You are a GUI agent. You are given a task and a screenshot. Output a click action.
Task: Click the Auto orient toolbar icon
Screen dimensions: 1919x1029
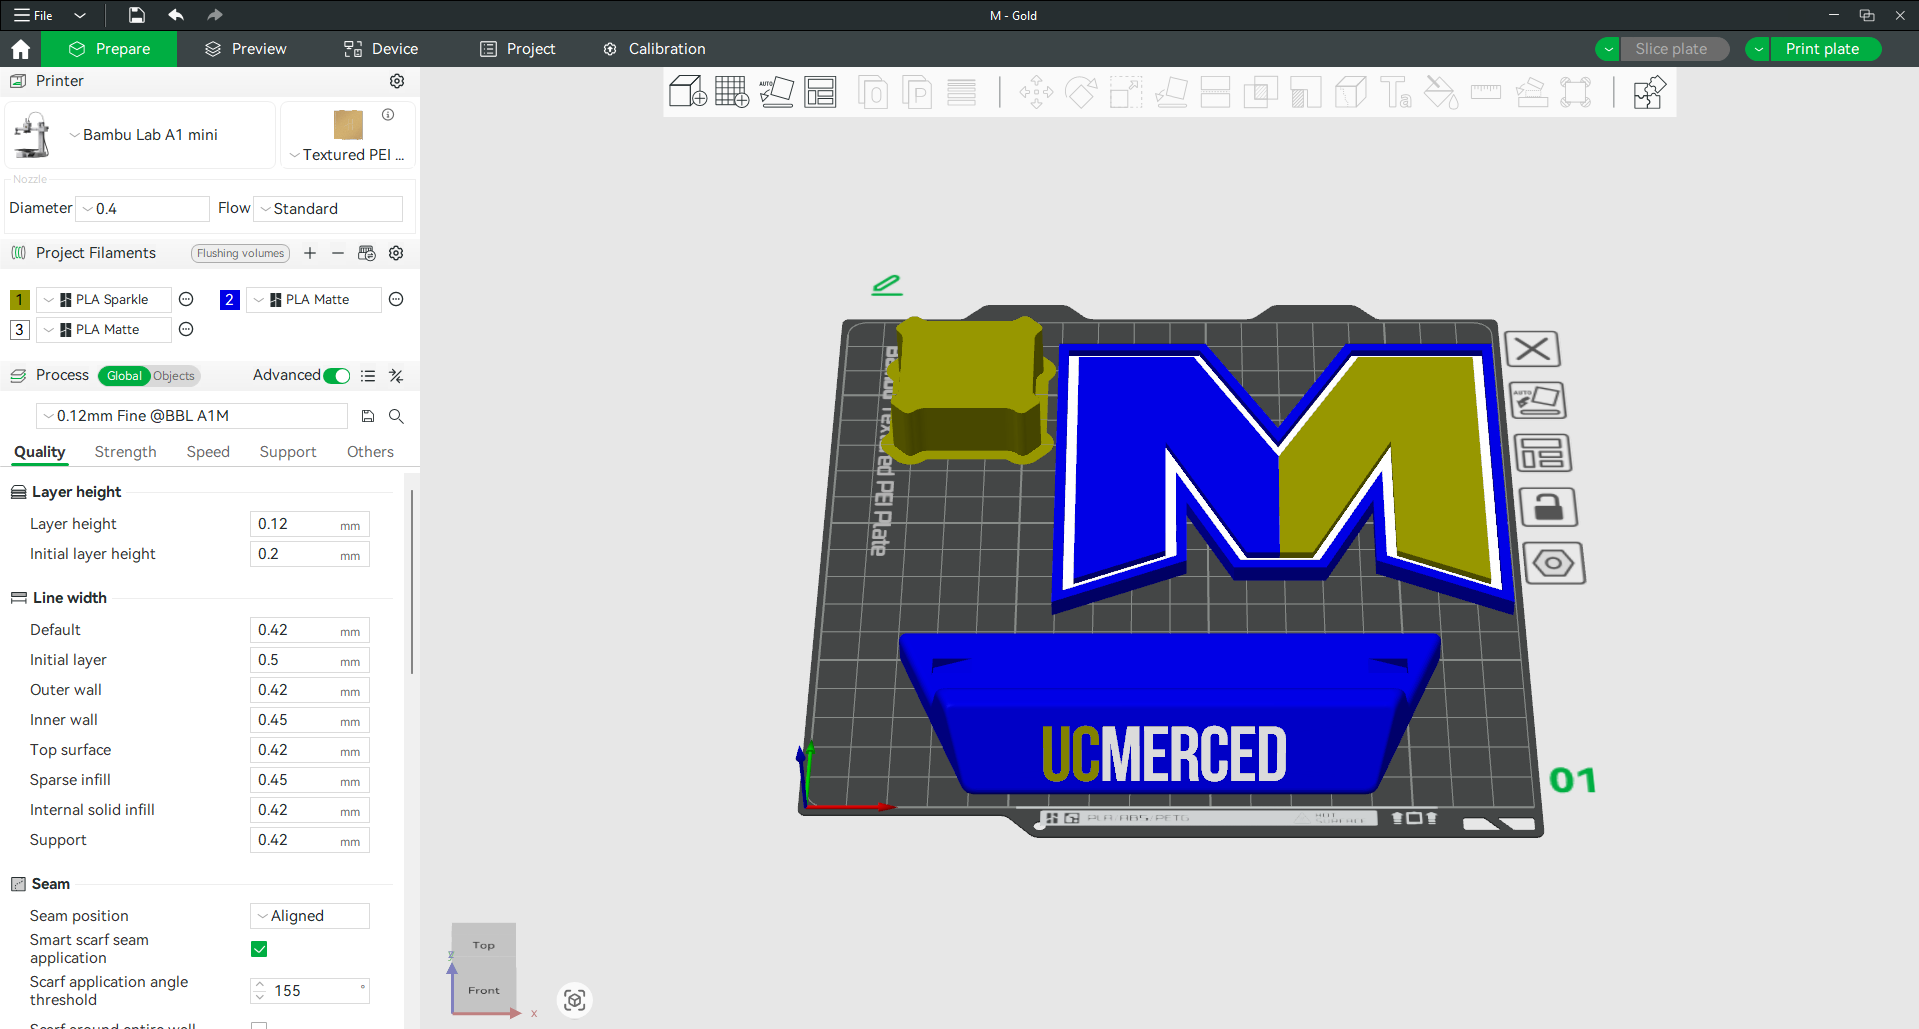click(776, 92)
